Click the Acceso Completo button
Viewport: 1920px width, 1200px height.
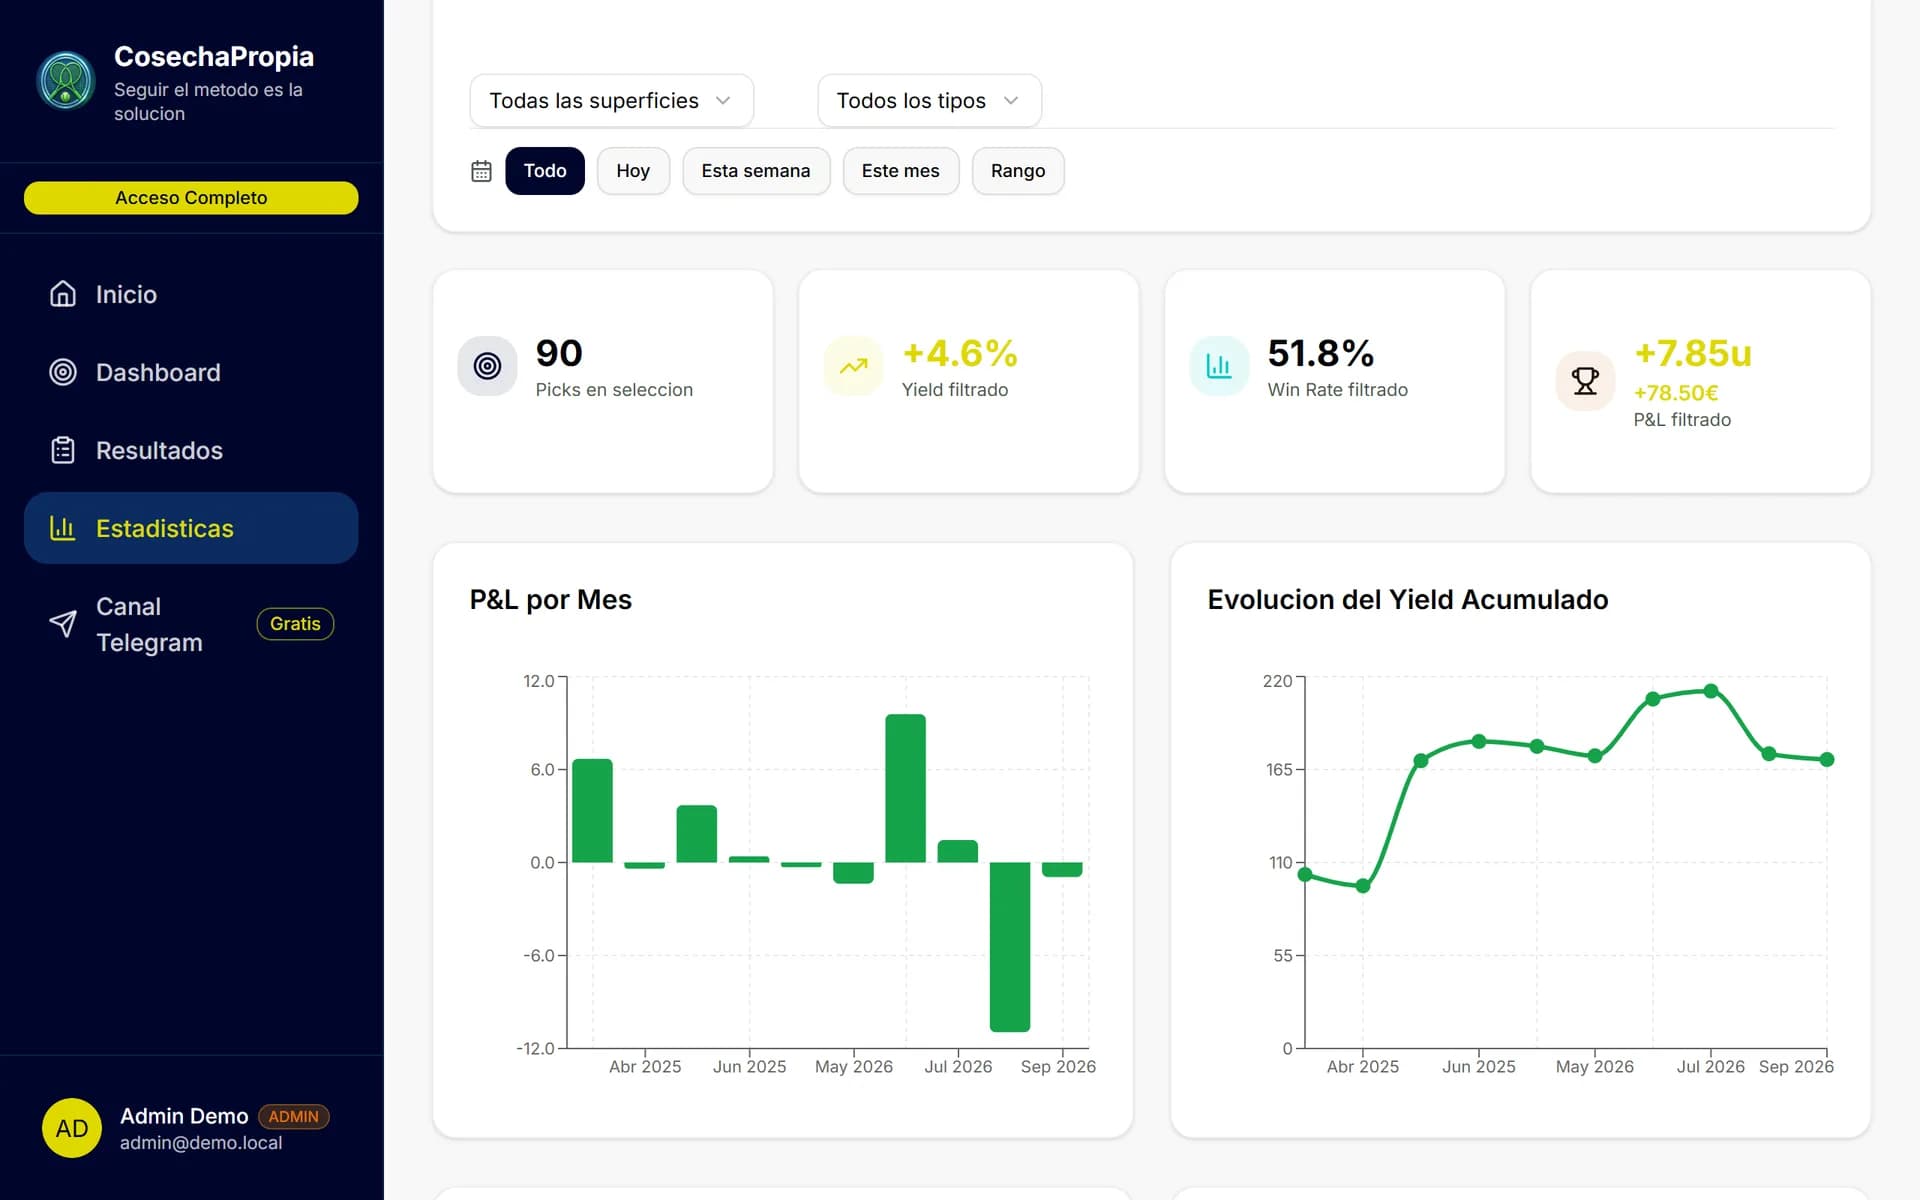tap(191, 198)
